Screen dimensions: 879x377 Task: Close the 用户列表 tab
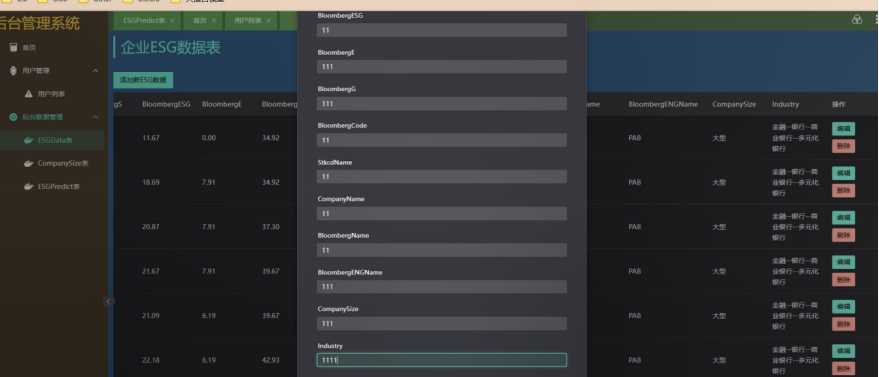click(x=269, y=21)
